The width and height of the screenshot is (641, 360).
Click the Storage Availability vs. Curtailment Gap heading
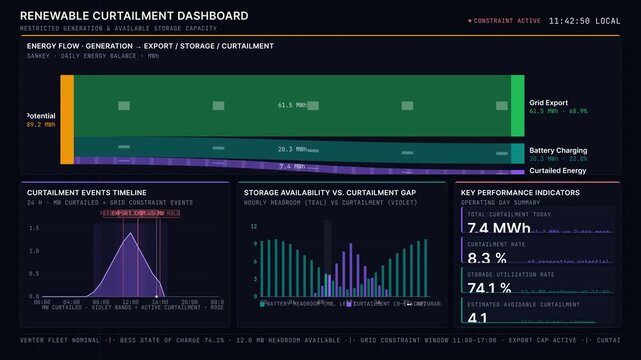(x=330, y=192)
